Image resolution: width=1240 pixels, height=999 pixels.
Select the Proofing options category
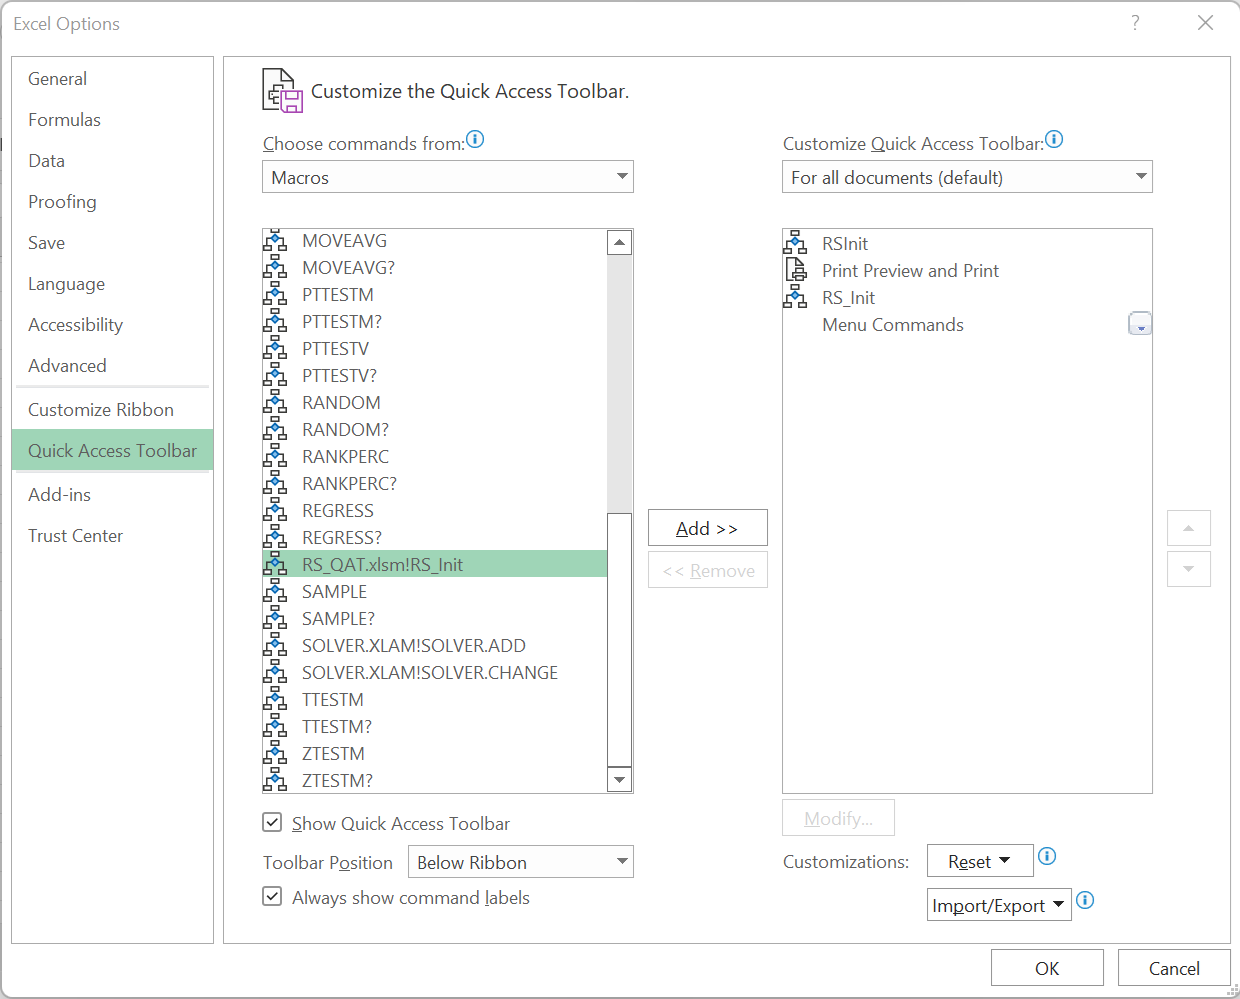pyautogui.click(x=113, y=202)
